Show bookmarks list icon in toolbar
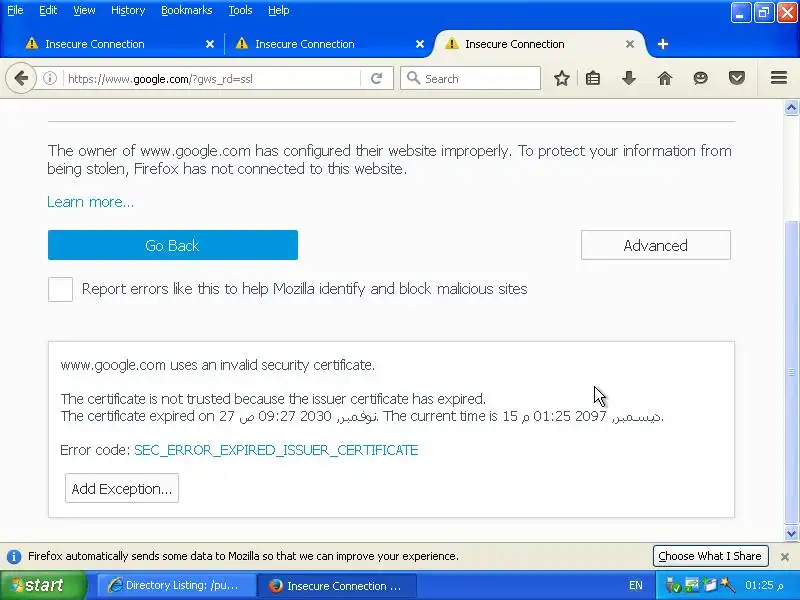This screenshot has width=800, height=600. click(593, 79)
